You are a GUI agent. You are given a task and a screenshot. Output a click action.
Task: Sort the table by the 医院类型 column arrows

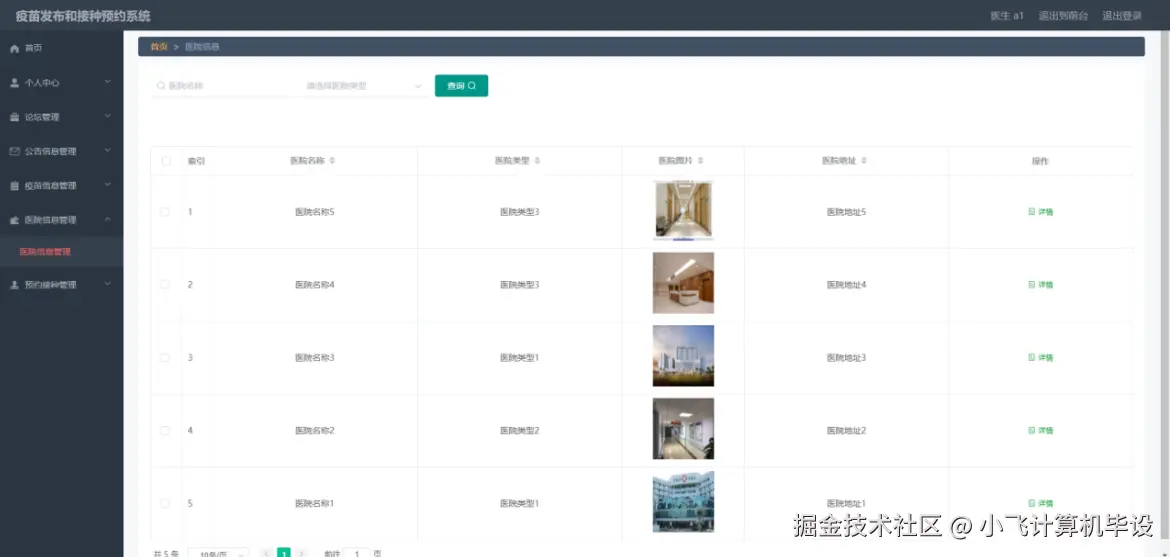[x=537, y=161]
